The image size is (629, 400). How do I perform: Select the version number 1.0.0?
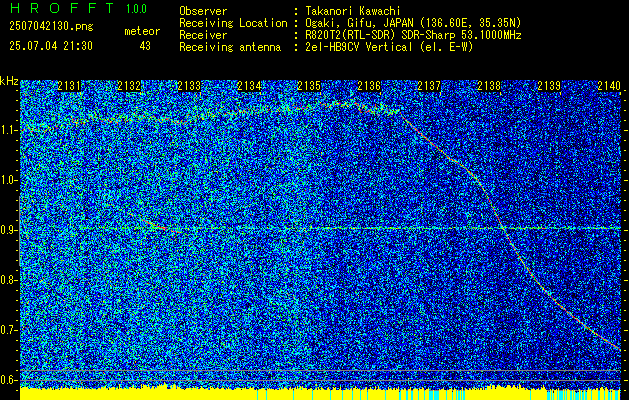[x=136, y=8]
